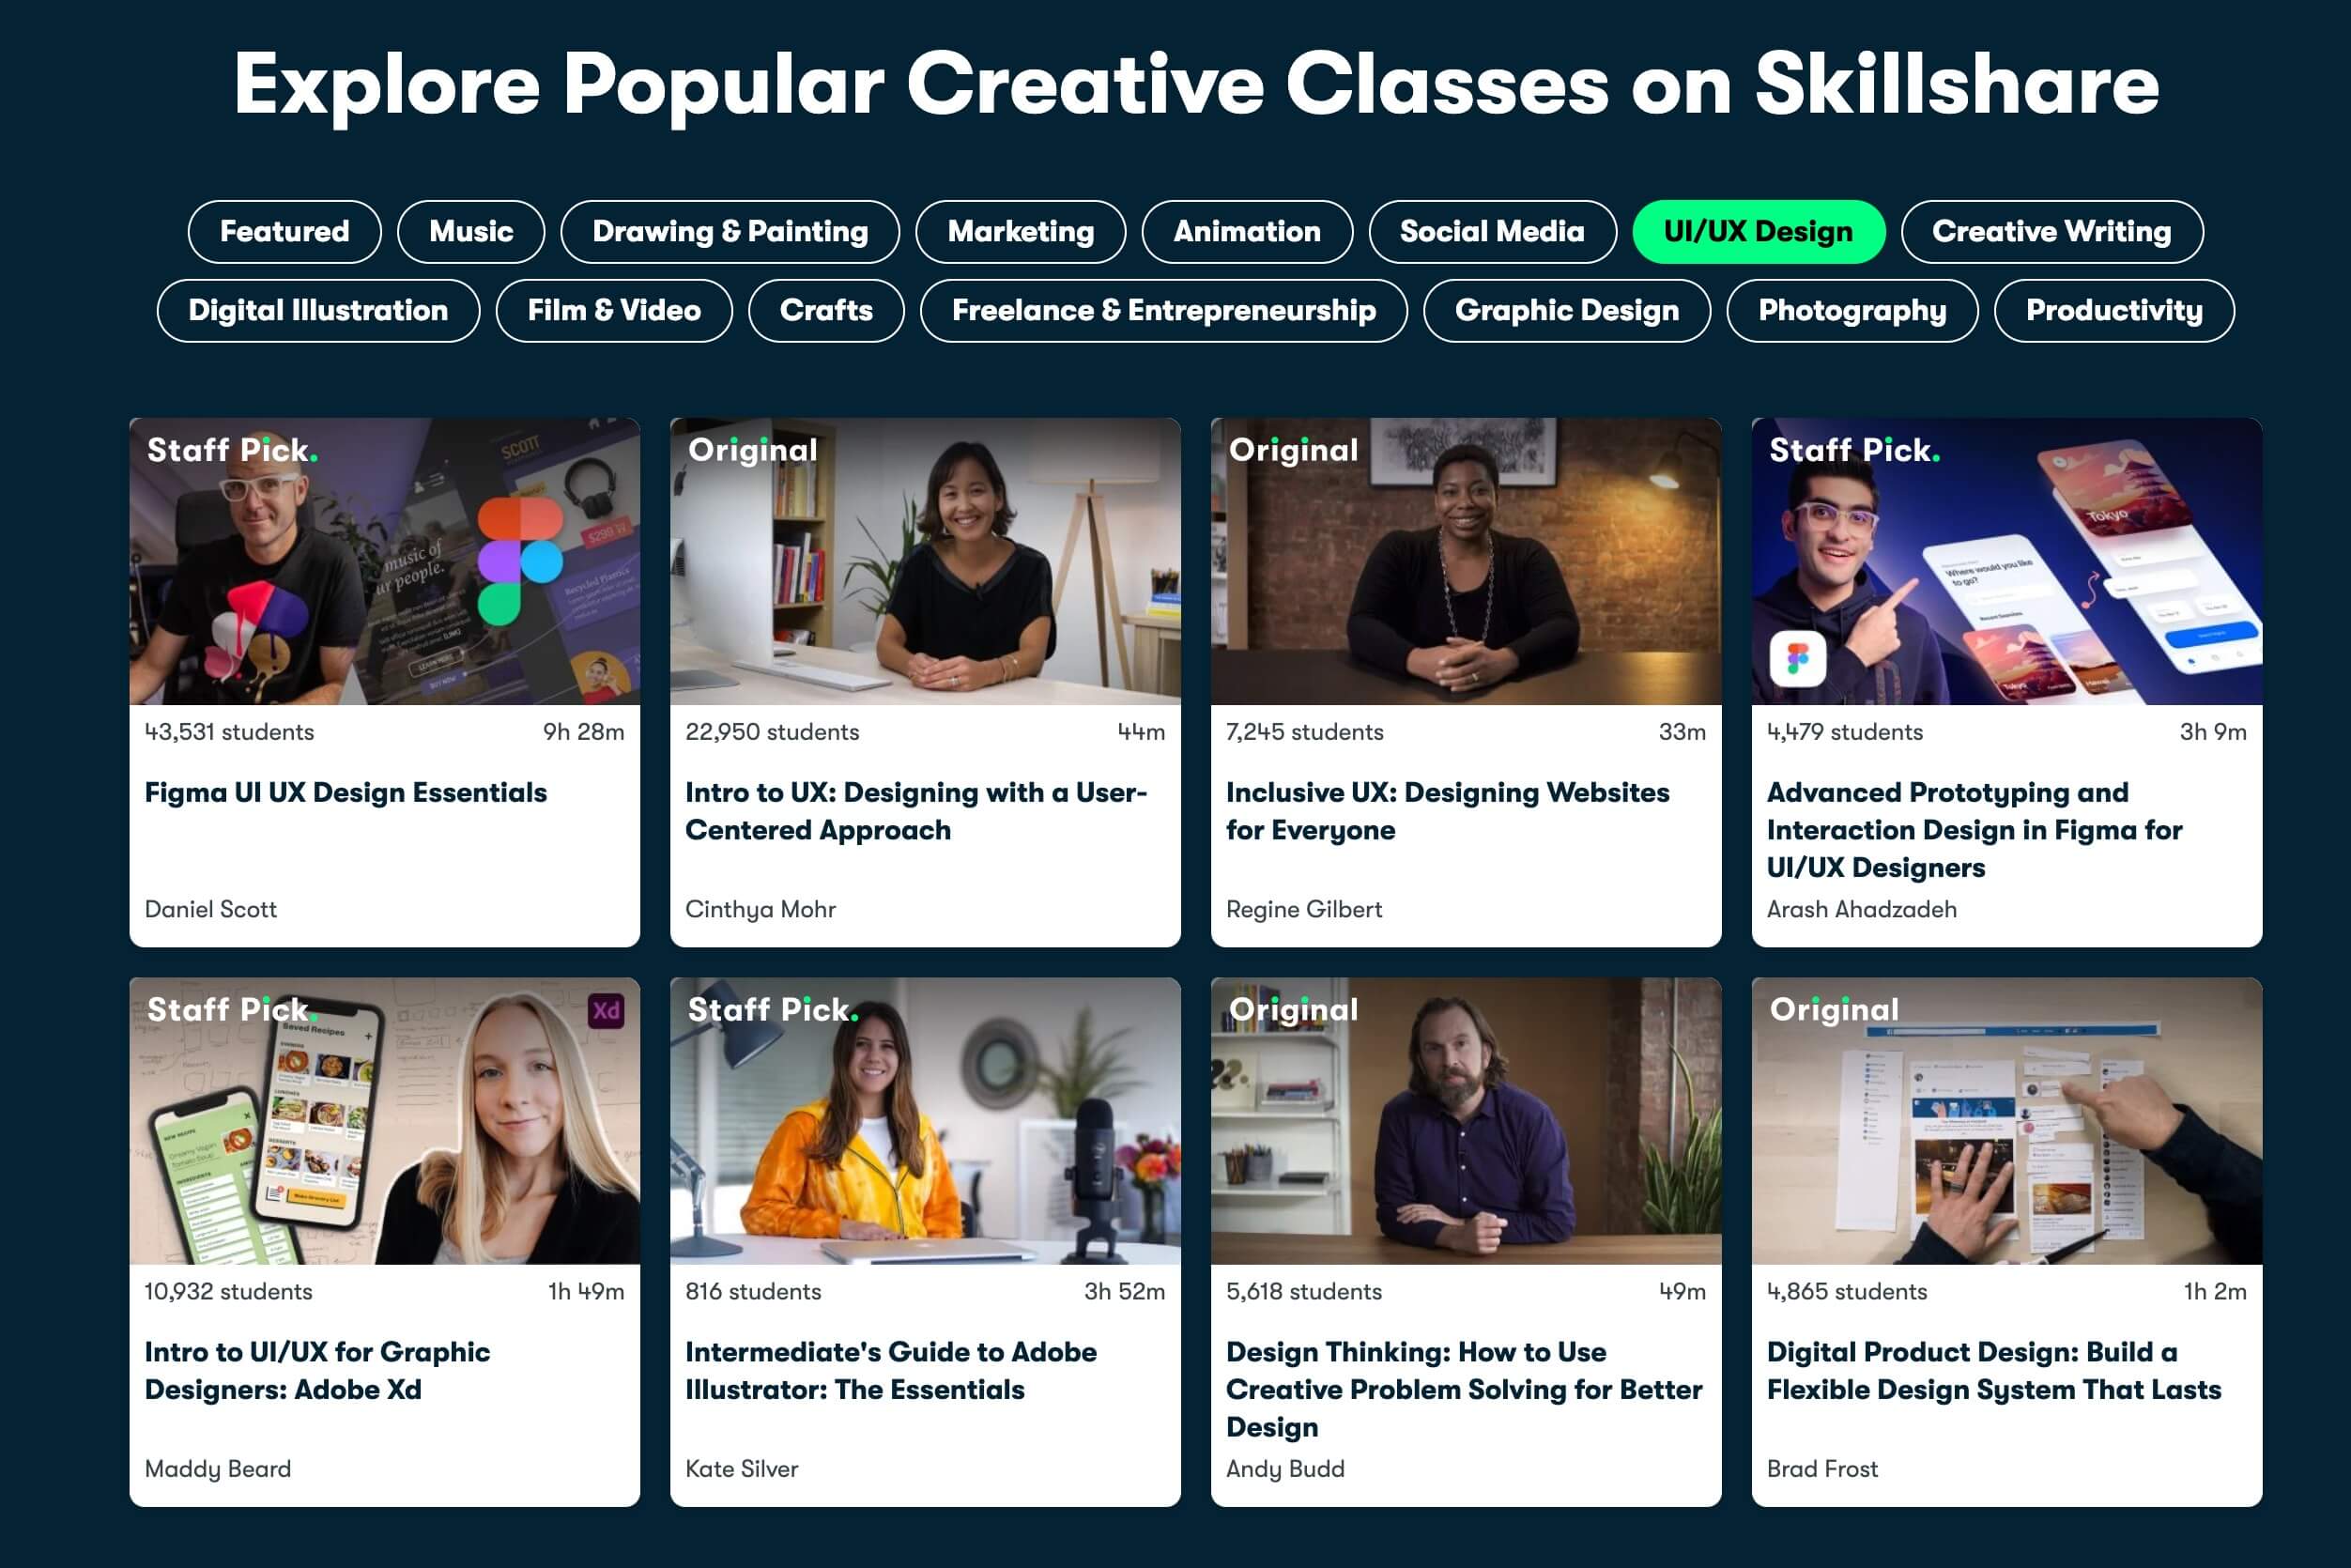
Task: Select the UI/UX Design category tab
Action: pos(1757,232)
